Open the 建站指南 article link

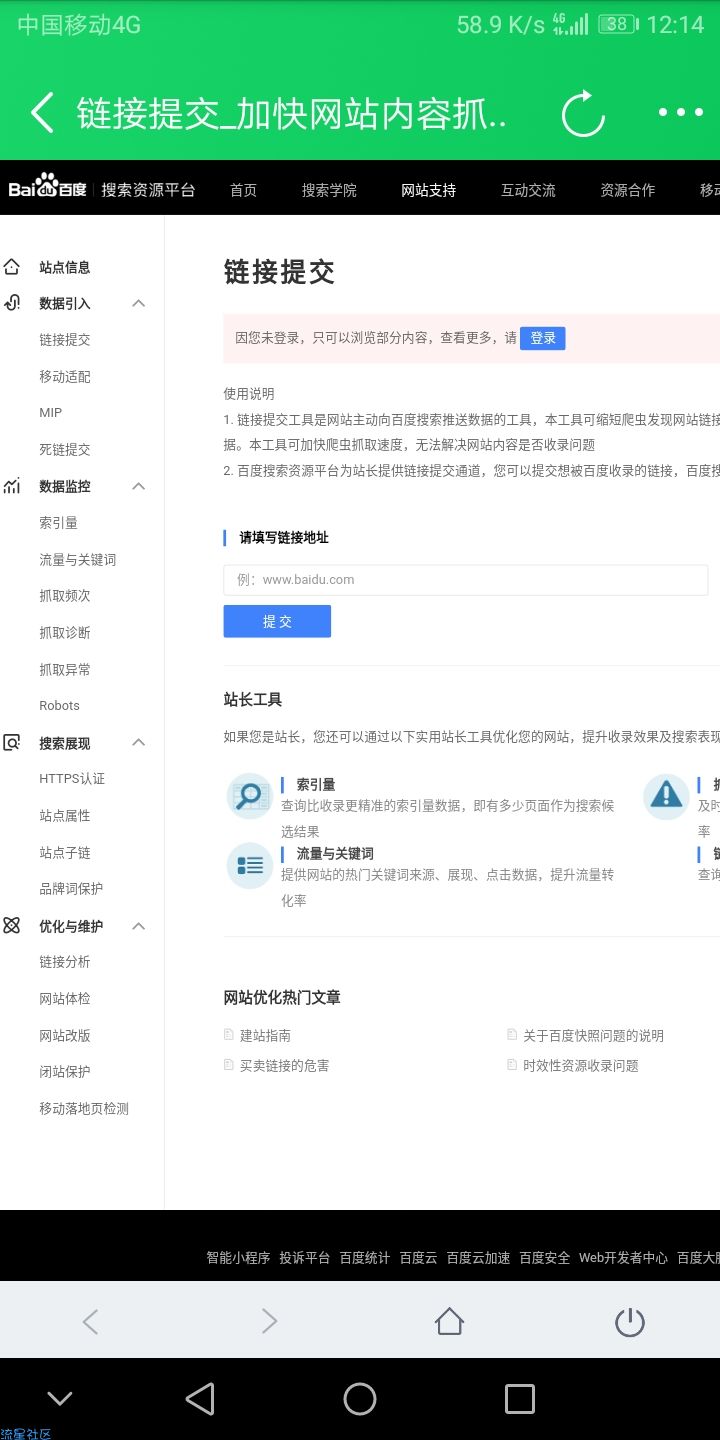[265, 1036]
